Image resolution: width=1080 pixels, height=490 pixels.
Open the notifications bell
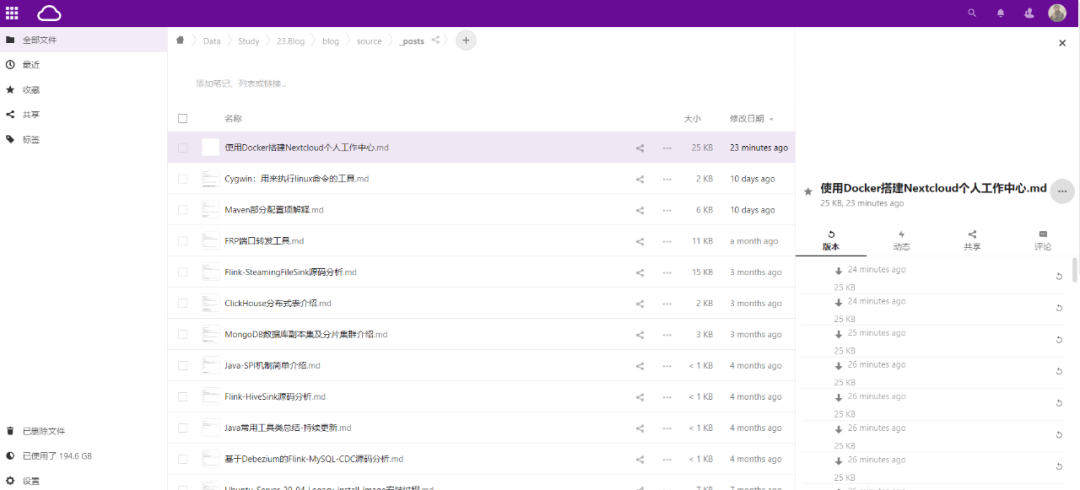(1001, 13)
